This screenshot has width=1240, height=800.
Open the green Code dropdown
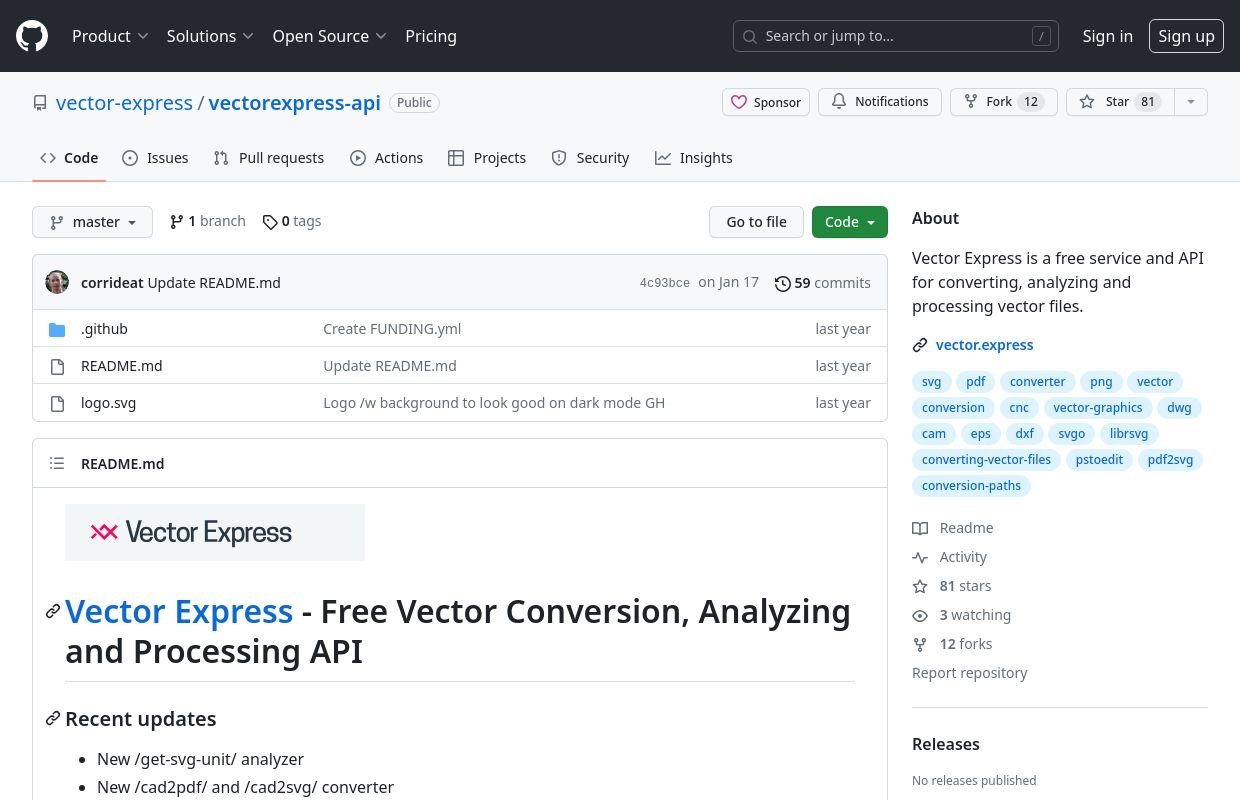coord(850,222)
